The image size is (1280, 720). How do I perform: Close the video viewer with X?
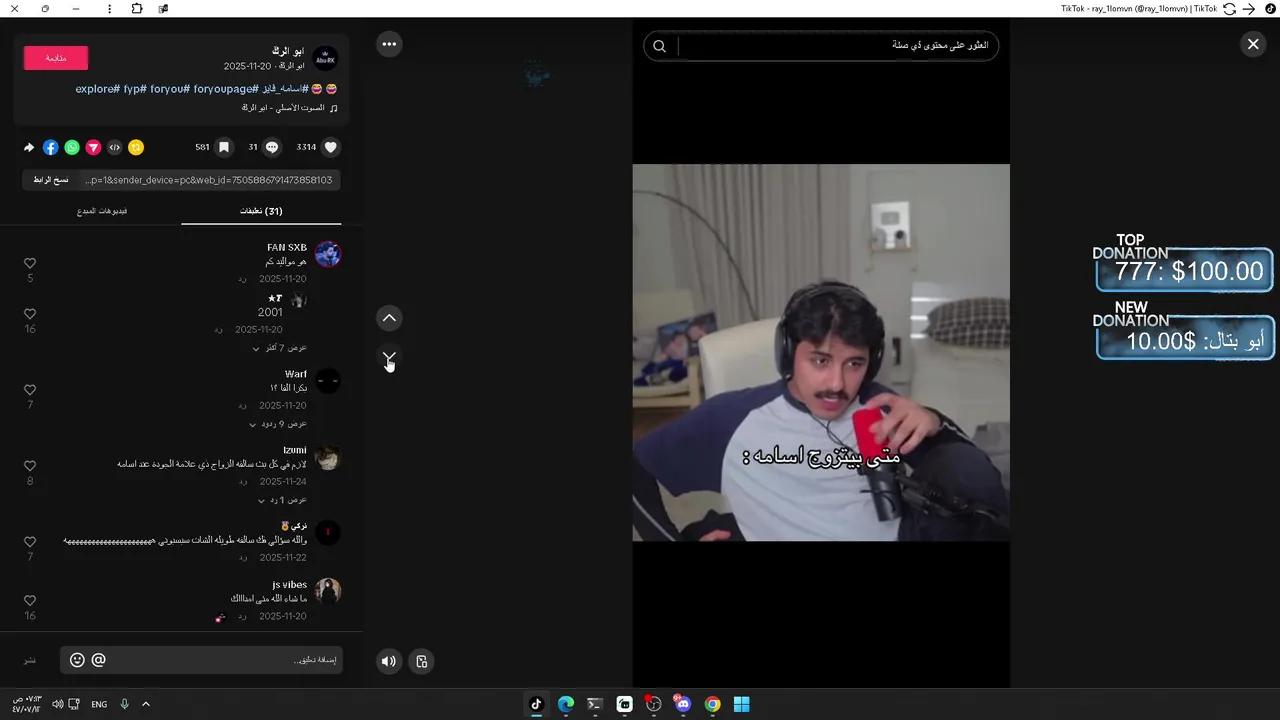click(x=1253, y=44)
